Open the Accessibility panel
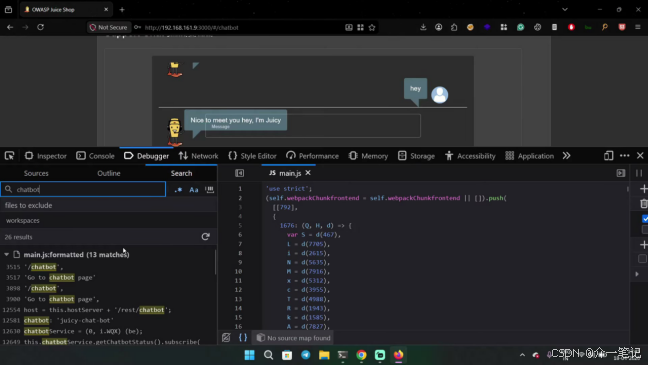Screen dimensions: 648x365 (470, 156)
